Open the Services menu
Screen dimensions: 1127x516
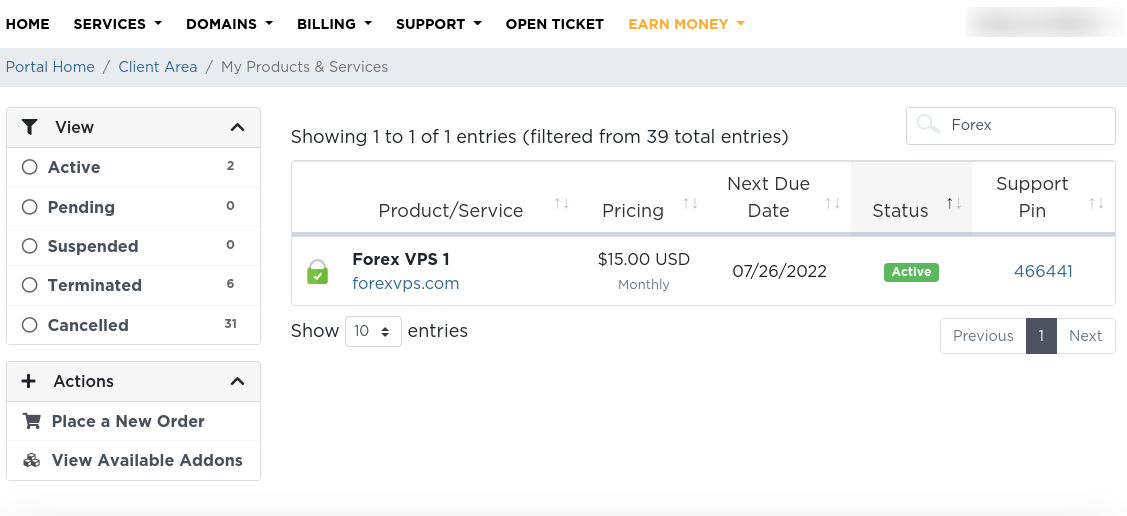(x=118, y=24)
